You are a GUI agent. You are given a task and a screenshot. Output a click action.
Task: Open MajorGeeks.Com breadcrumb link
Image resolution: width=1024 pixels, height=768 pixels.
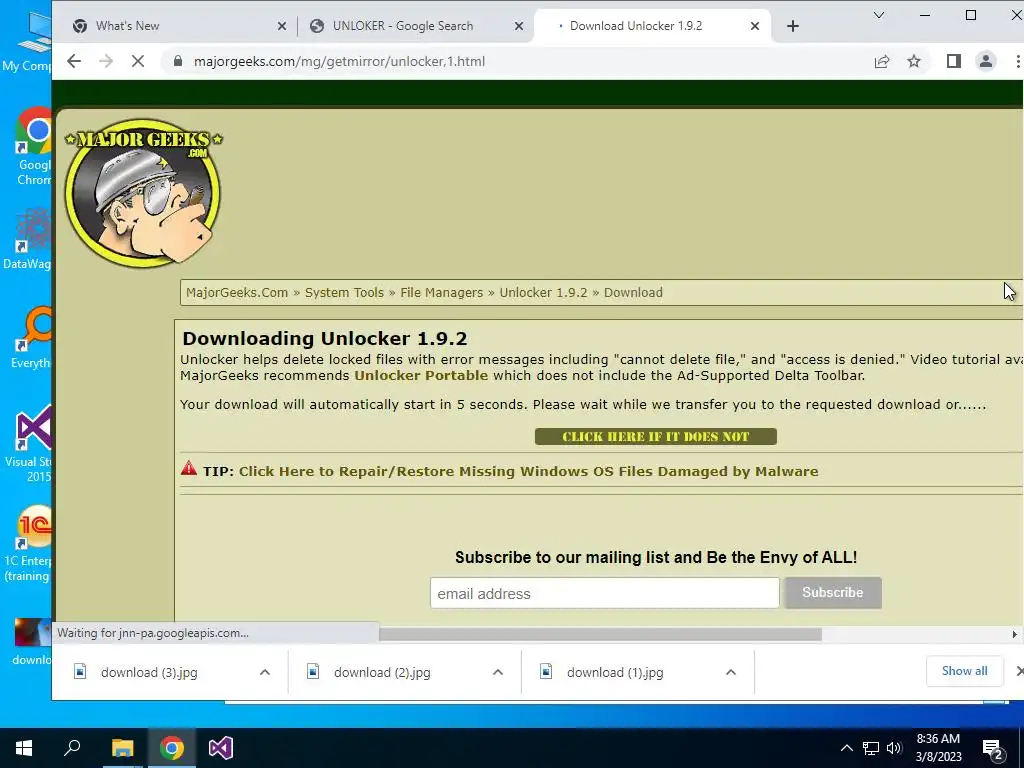[237, 293]
